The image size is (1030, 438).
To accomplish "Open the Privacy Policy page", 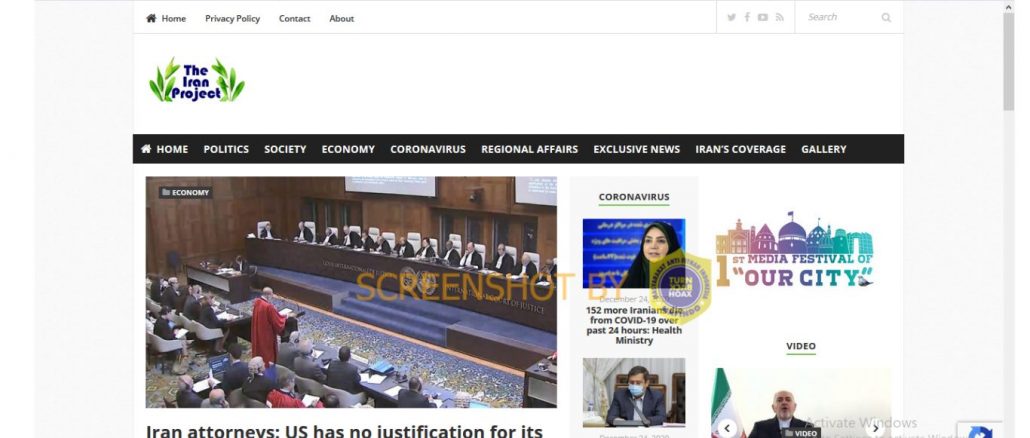I will tap(233, 18).
